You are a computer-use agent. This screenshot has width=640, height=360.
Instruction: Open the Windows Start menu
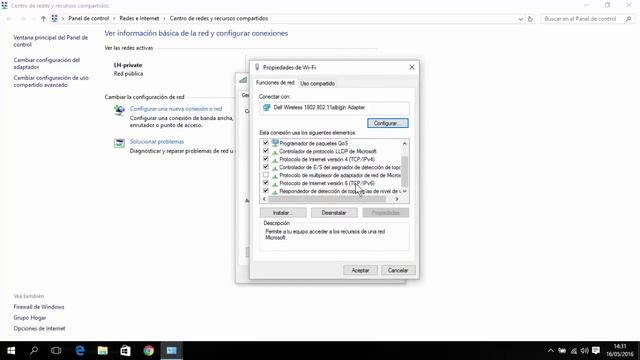click(11, 351)
